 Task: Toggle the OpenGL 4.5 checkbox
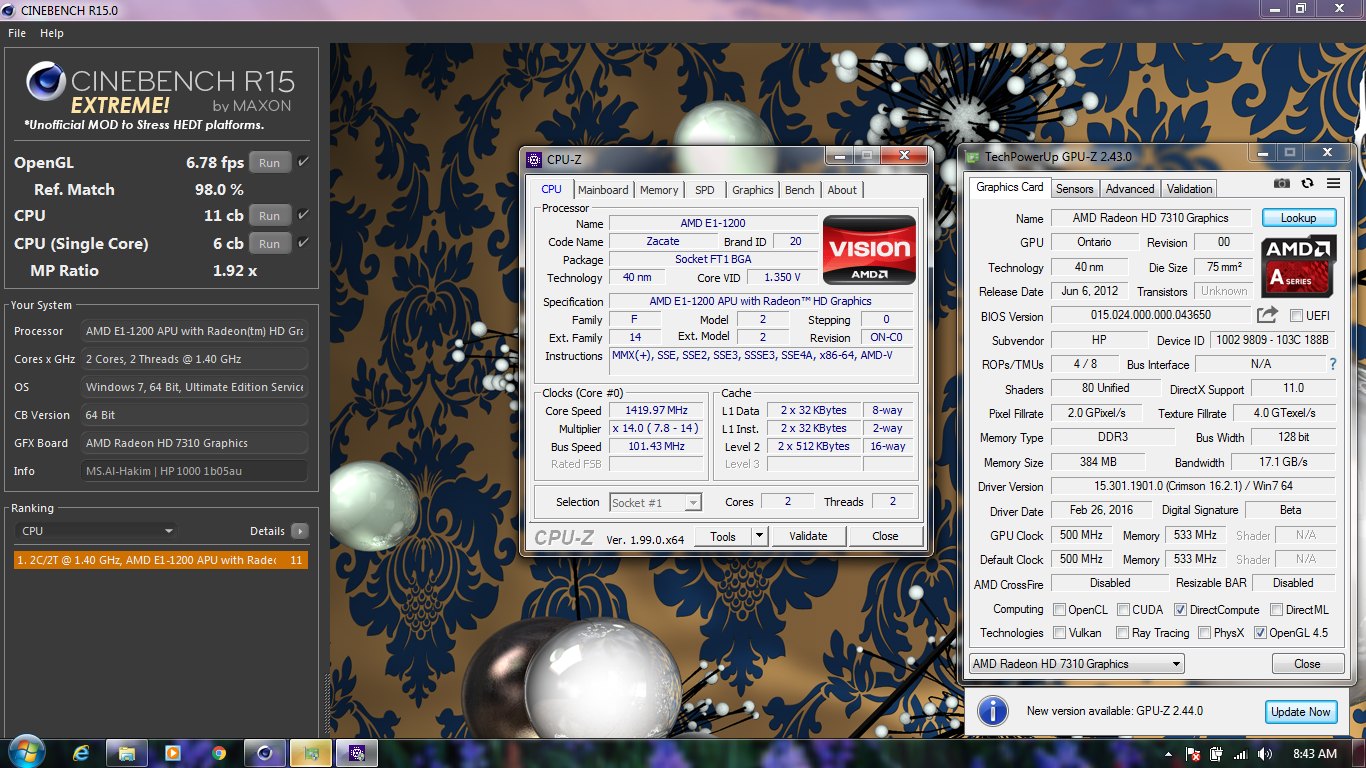[x=1260, y=632]
